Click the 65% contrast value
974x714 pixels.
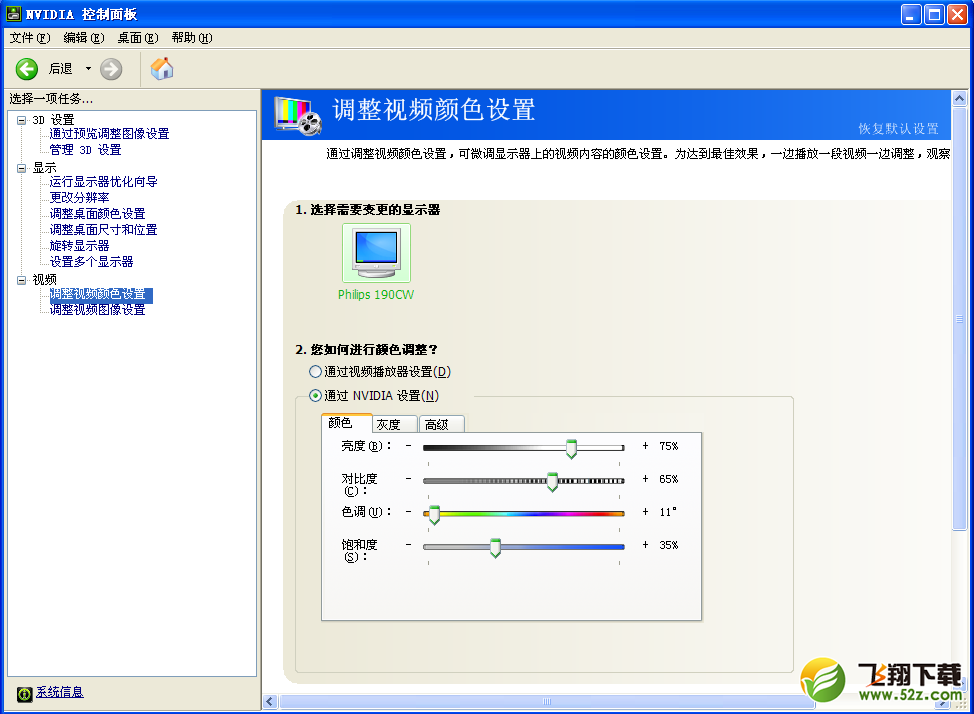(x=668, y=479)
